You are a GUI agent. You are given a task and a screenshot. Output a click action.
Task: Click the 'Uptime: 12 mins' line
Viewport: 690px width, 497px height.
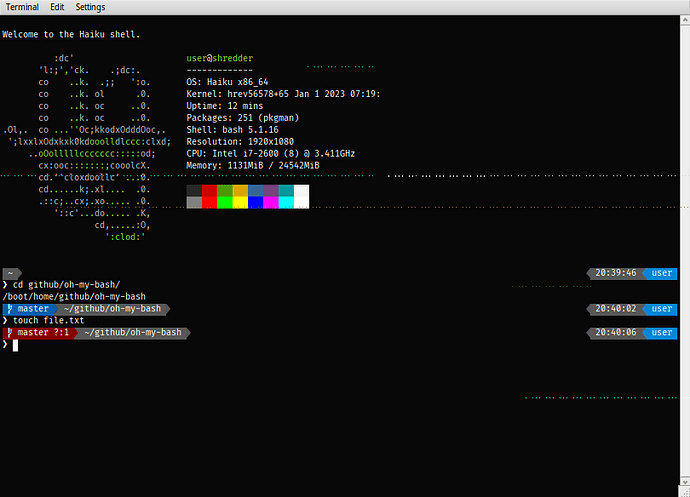(x=224, y=106)
